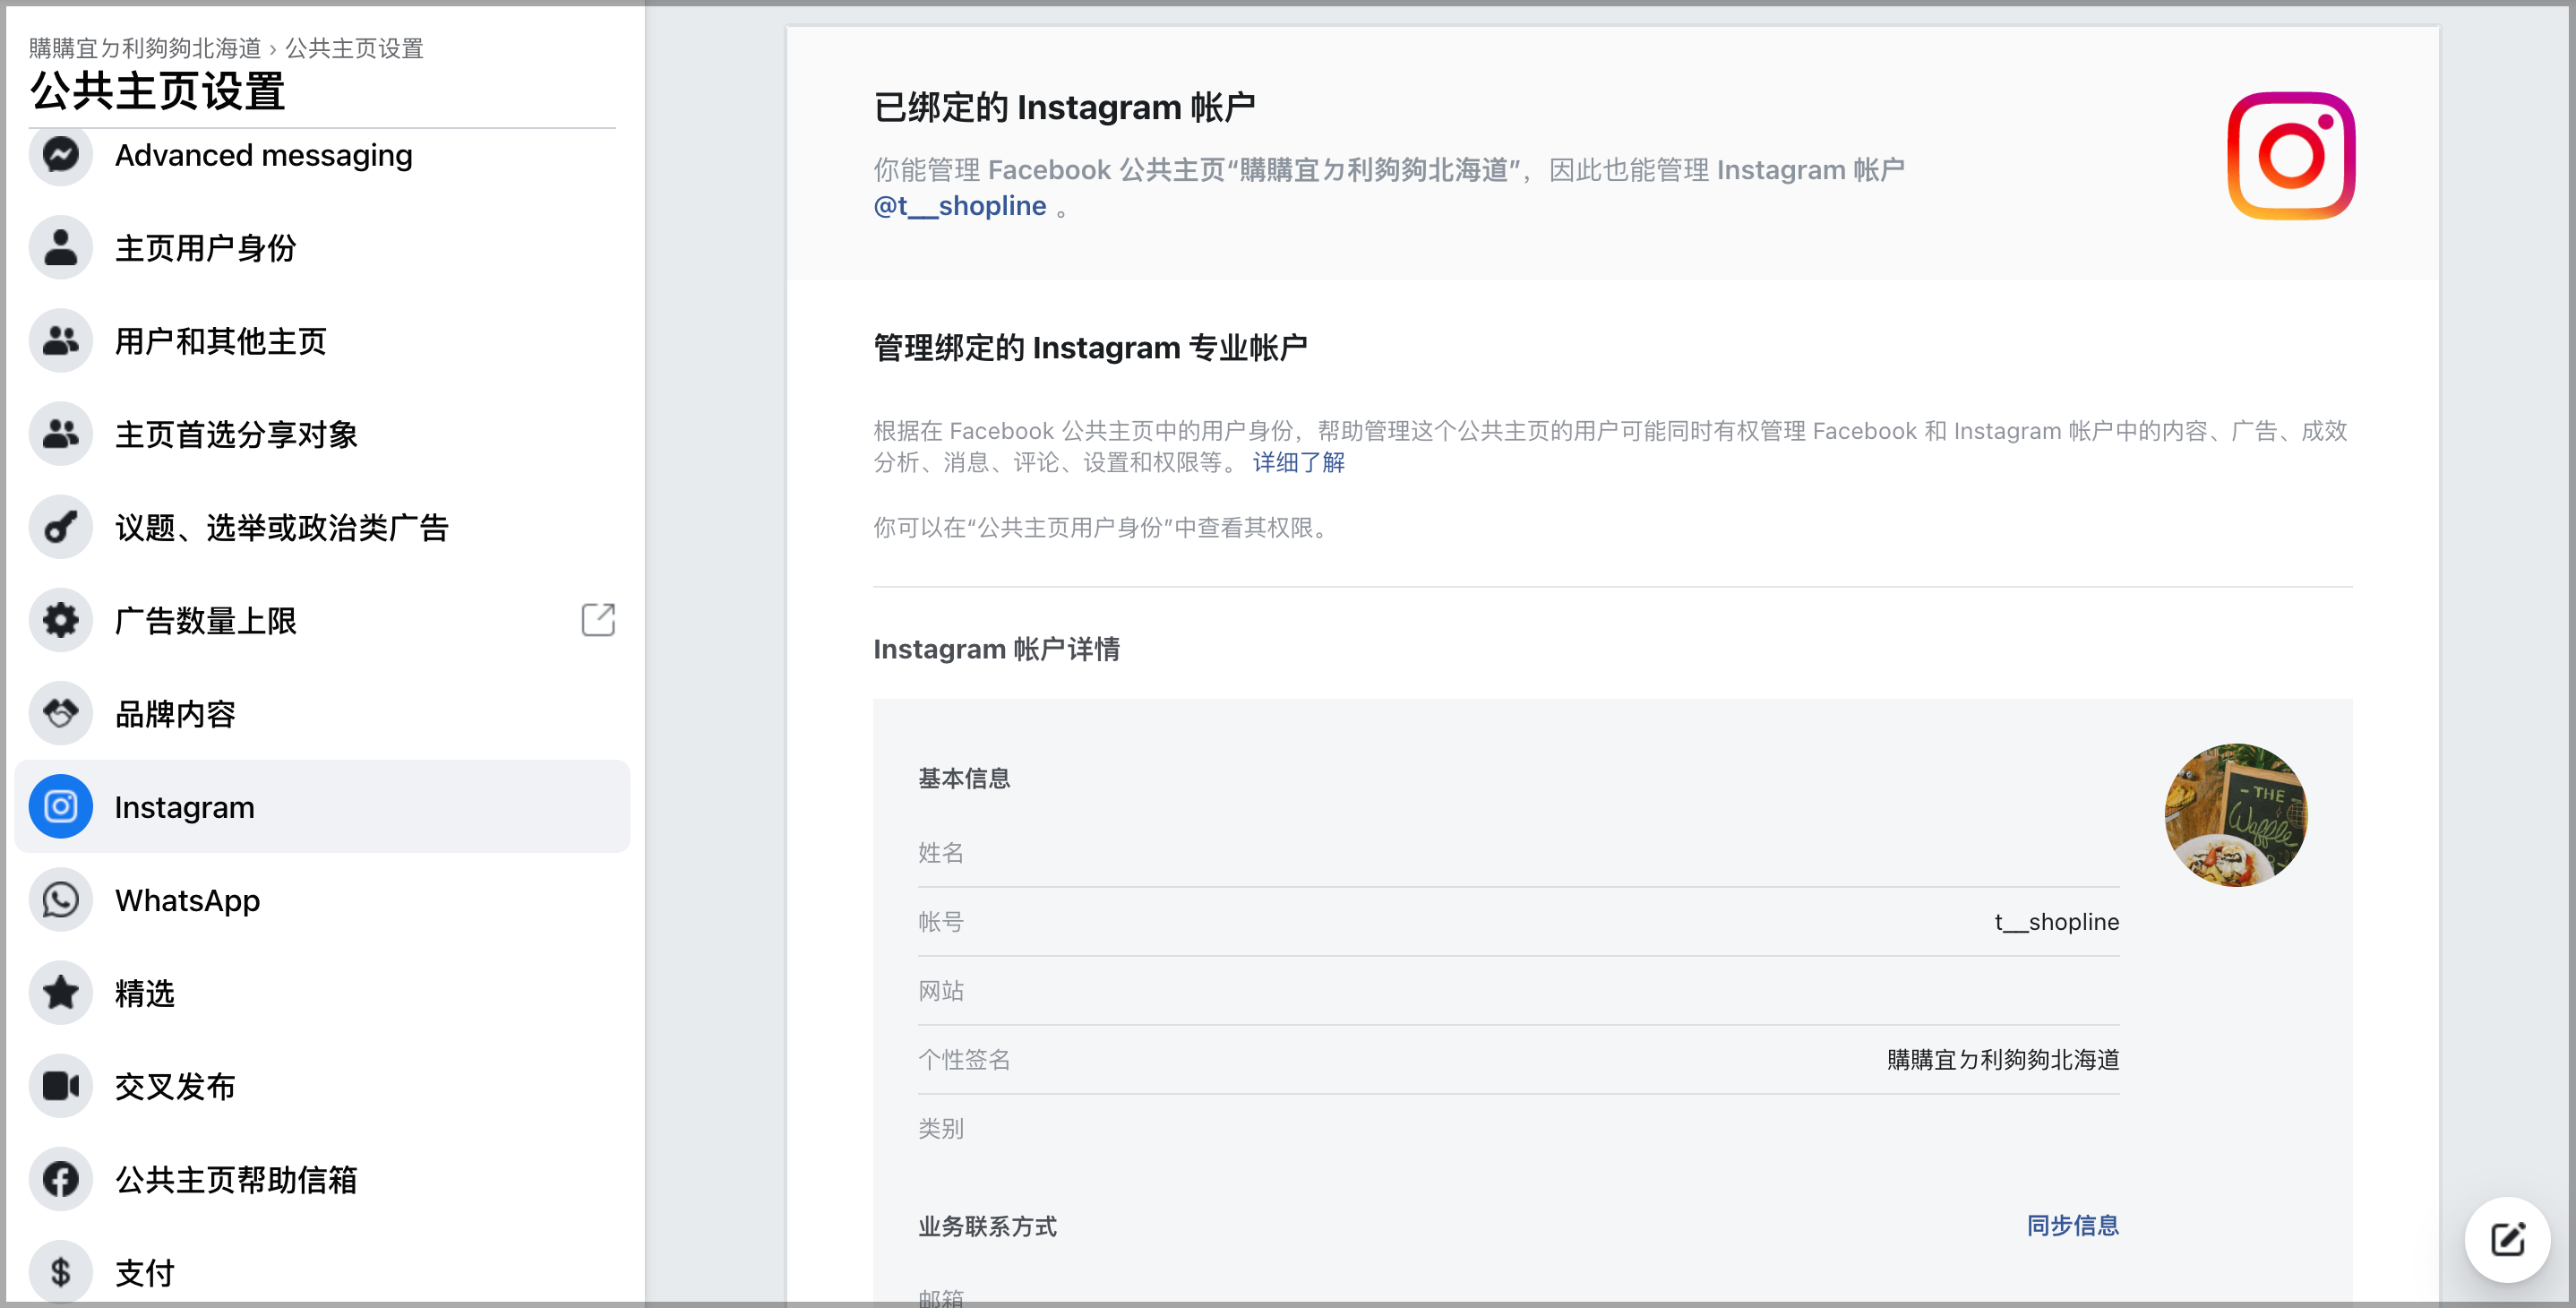Click the Facebook icon beside 公共主页帮助信箱
This screenshot has height=1308, width=2576.
click(61, 1179)
